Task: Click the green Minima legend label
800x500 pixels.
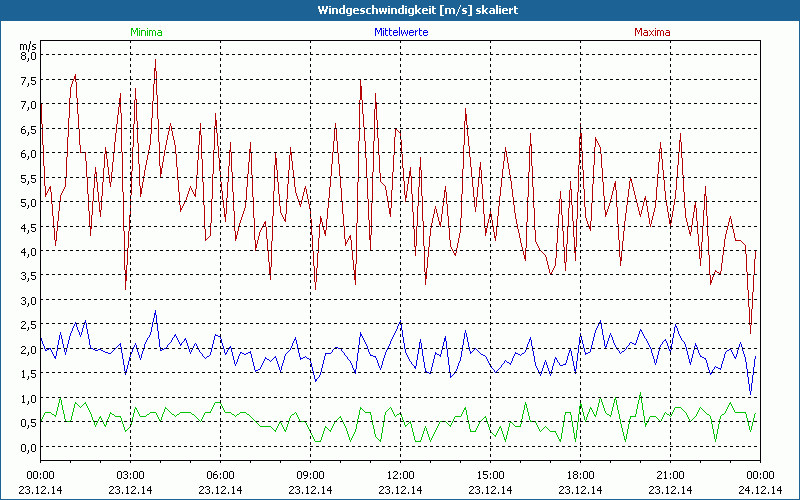Action: (145, 32)
